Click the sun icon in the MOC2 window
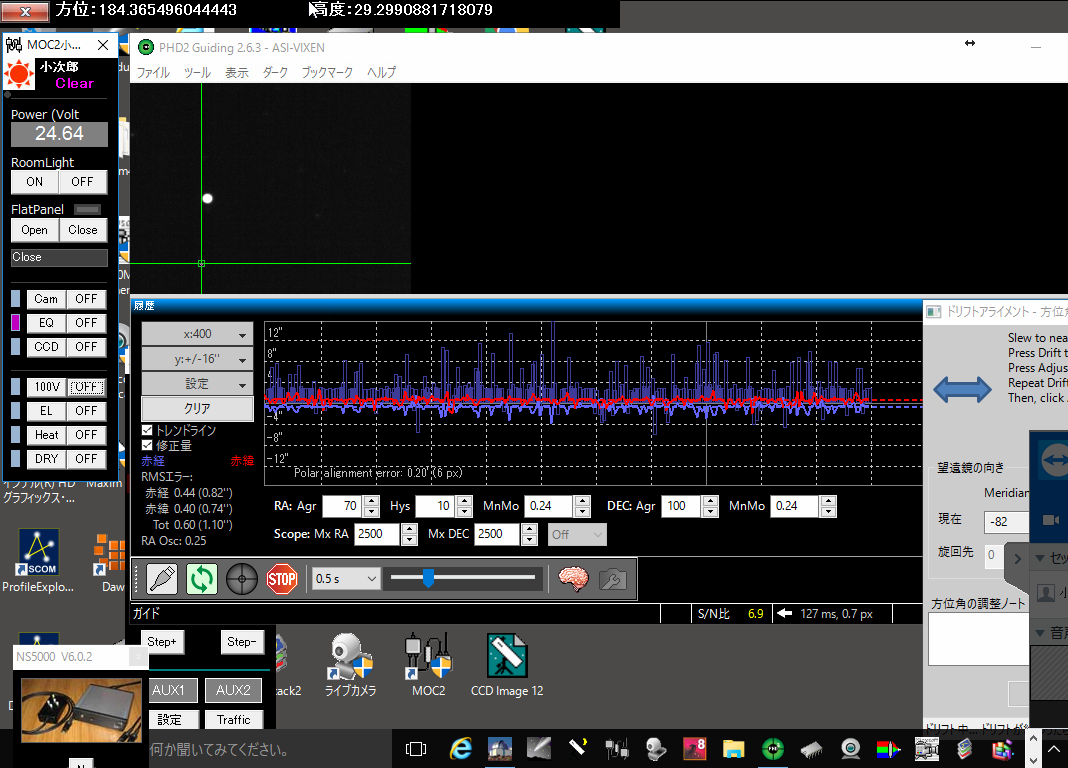Screen dimensions: 1068x768 [19, 74]
